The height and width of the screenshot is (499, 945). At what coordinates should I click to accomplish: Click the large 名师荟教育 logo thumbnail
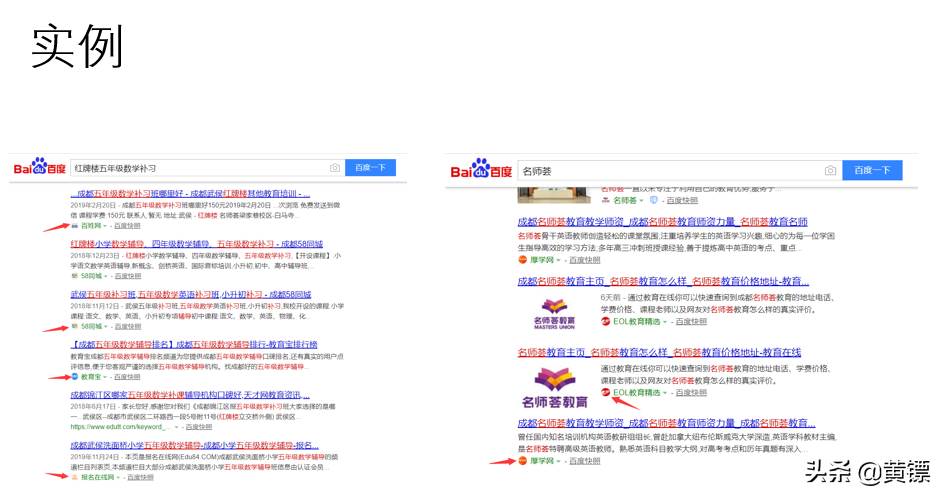tap(554, 387)
